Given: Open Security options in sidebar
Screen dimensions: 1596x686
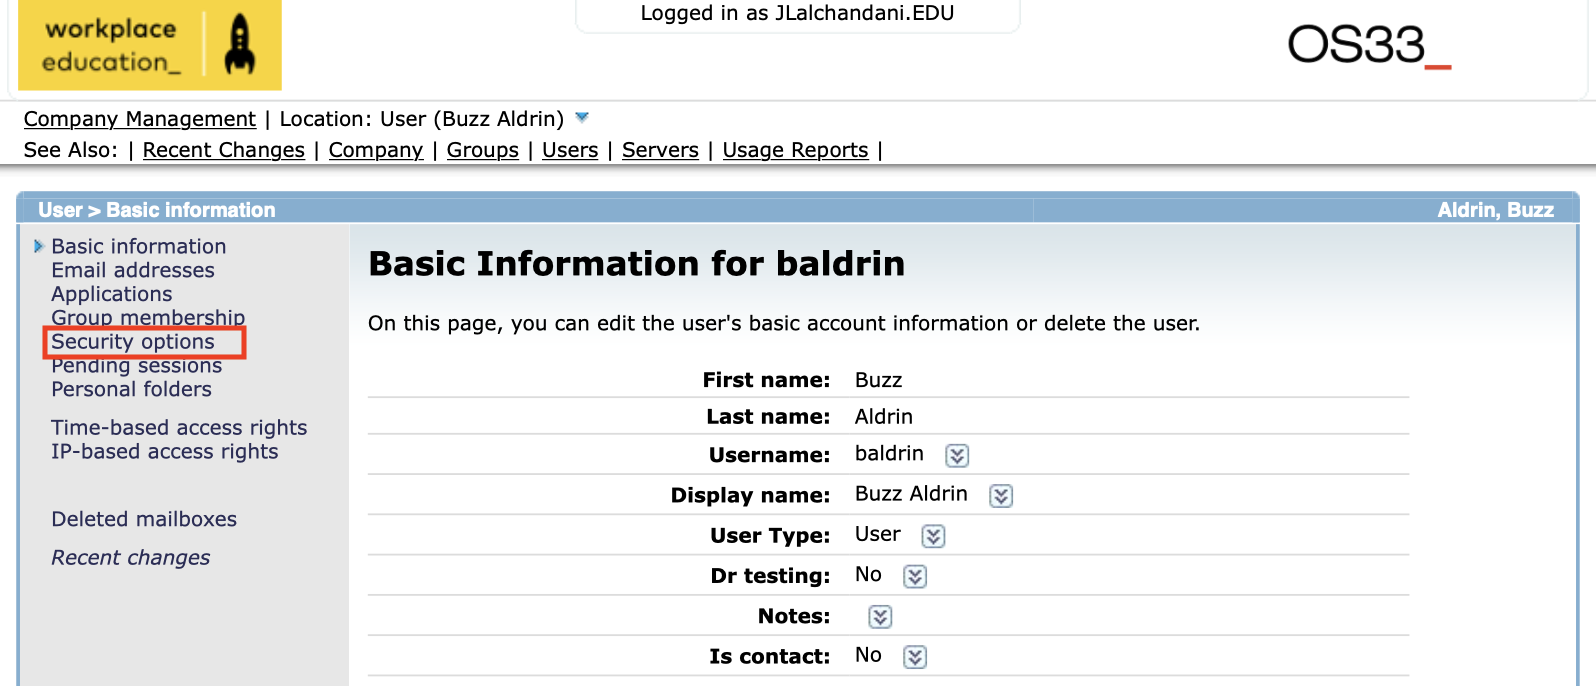Looking at the screenshot, I should pyautogui.click(x=133, y=342).
